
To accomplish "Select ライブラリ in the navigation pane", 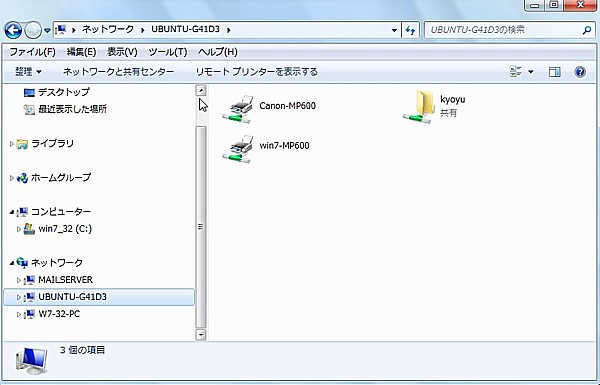I will (52, 144).
